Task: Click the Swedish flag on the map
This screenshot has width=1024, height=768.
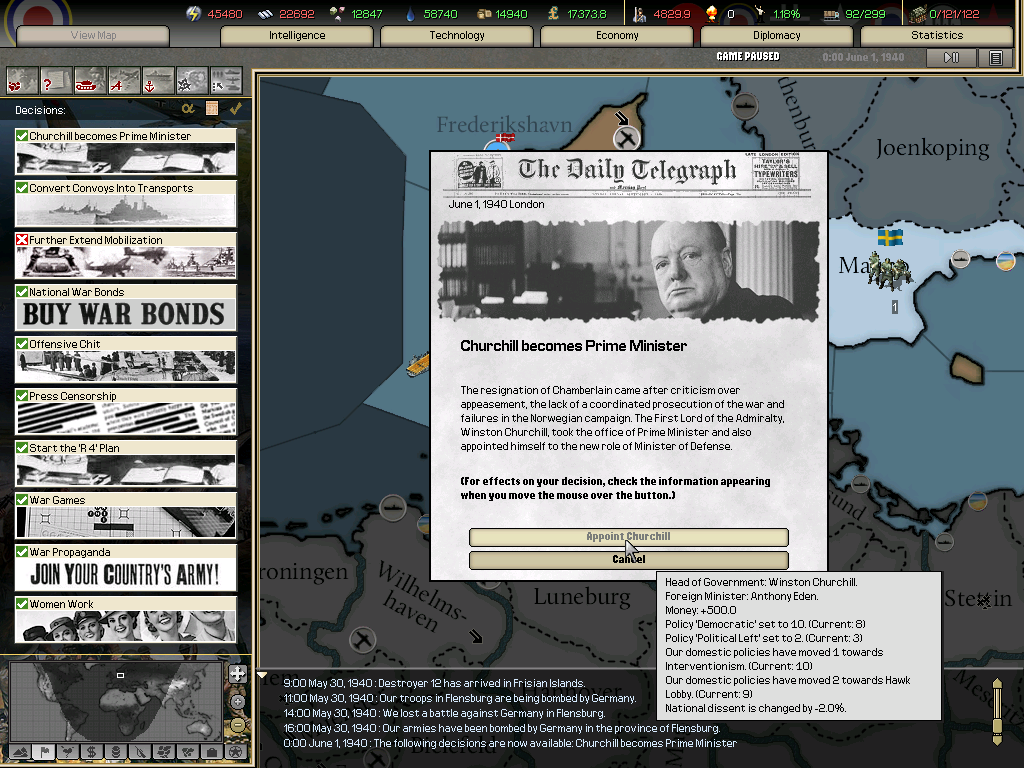Action: [x=890, y=236]
